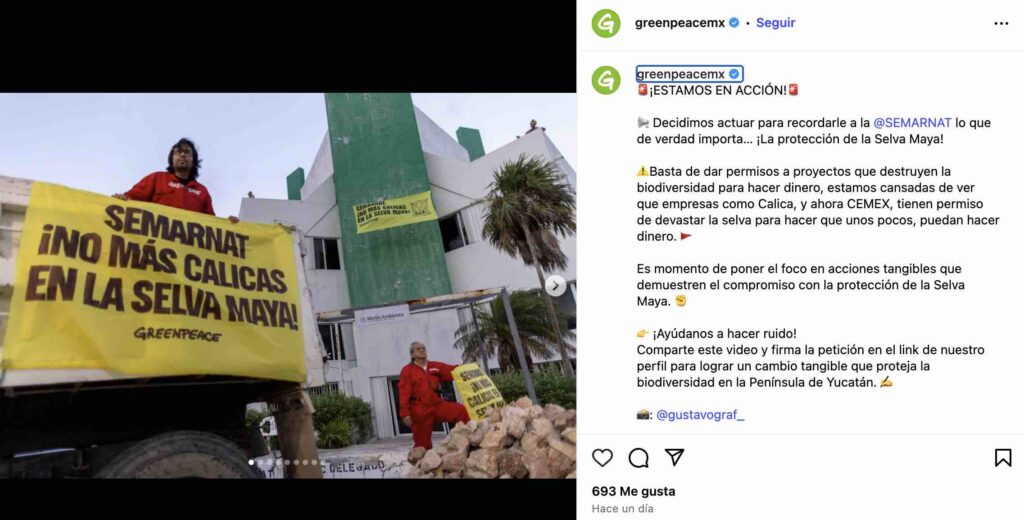Like the post with the heart icon
This screenshot has width=1024, height=520.
click(x=602, y=458)
